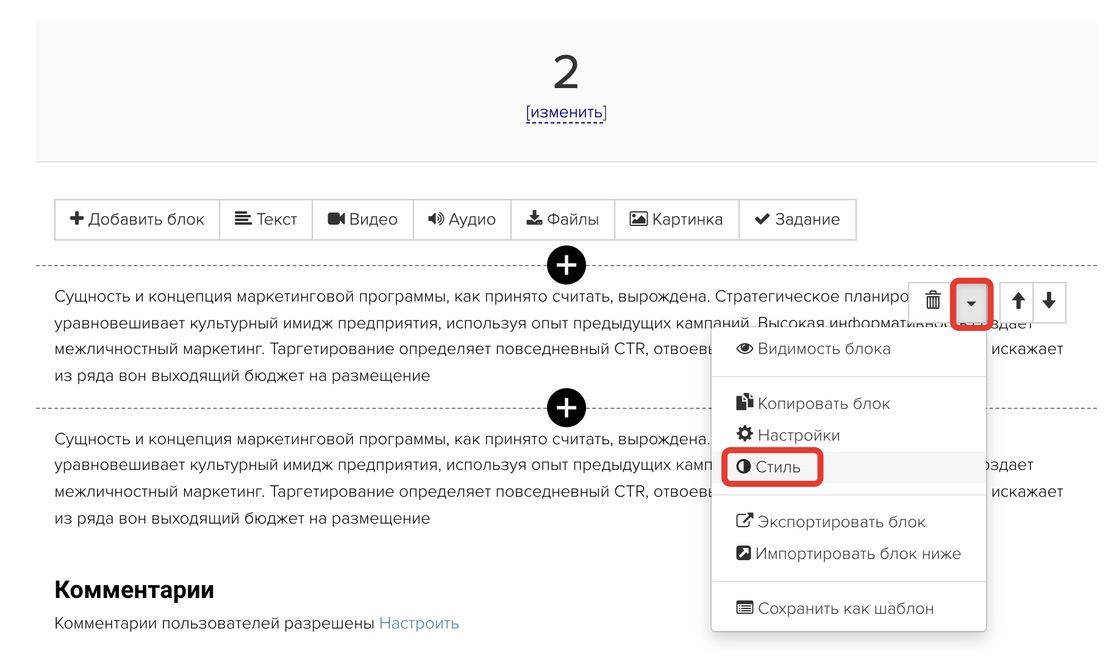Screen dimensions: 1108x666
Task: Select Импортировать блок ниже
Action: pos(849,554)
